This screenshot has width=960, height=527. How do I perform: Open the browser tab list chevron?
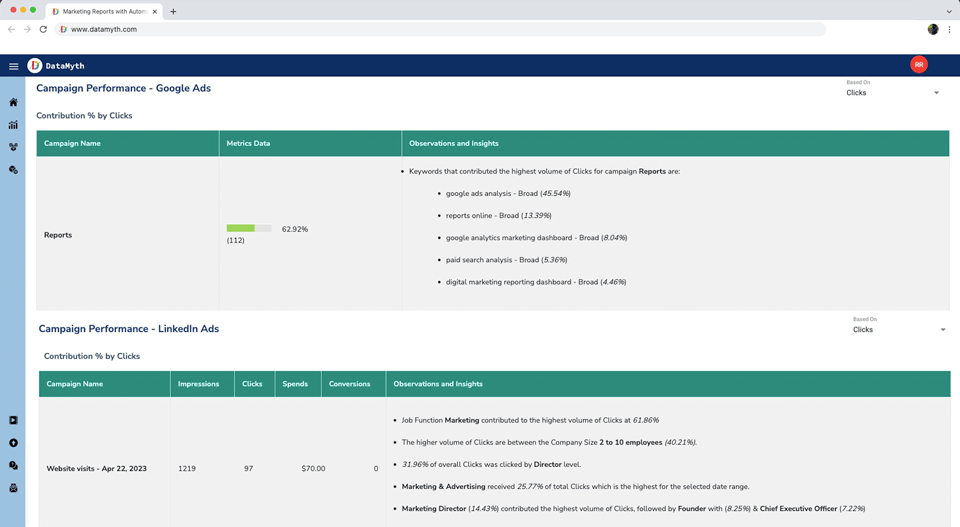point(948,12)
